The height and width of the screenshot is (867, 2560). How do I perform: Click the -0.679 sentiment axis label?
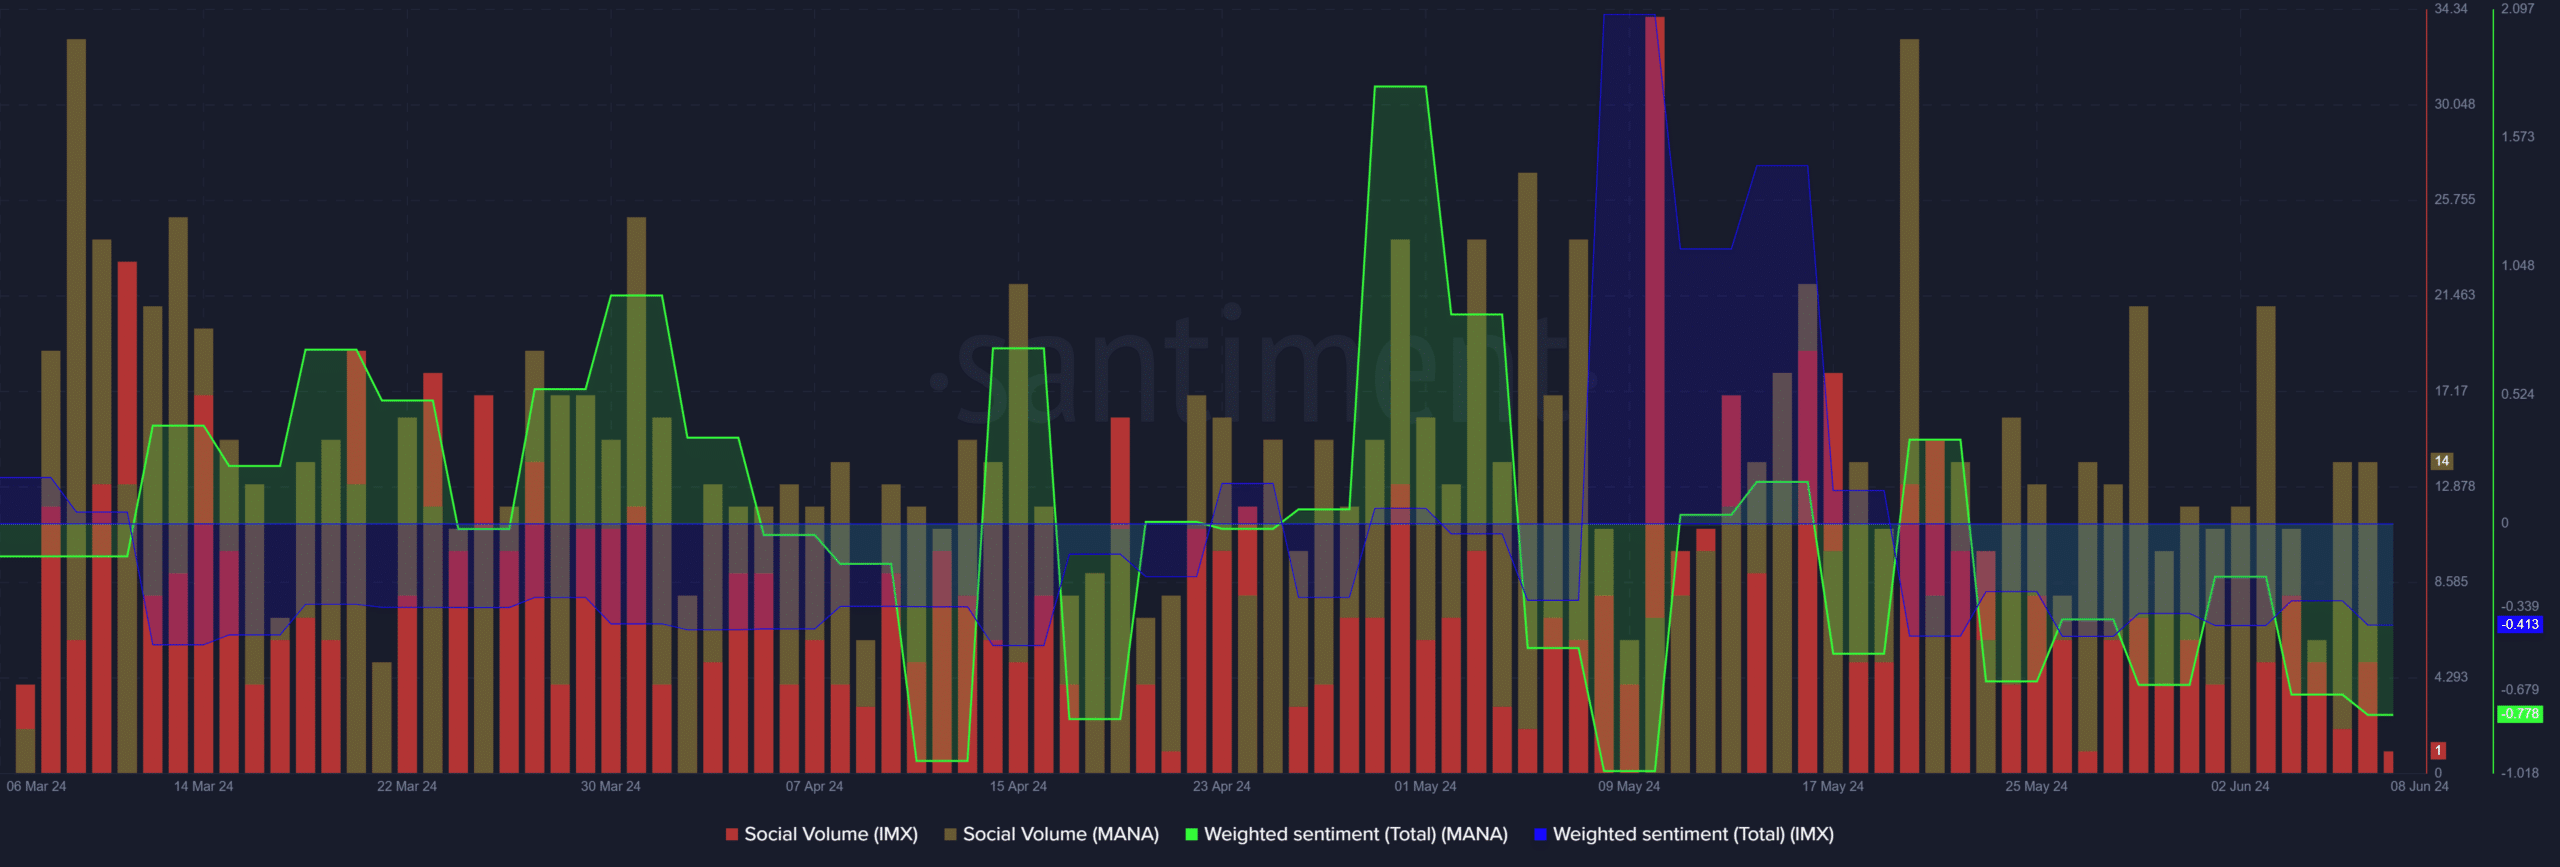pos(2520,690)
